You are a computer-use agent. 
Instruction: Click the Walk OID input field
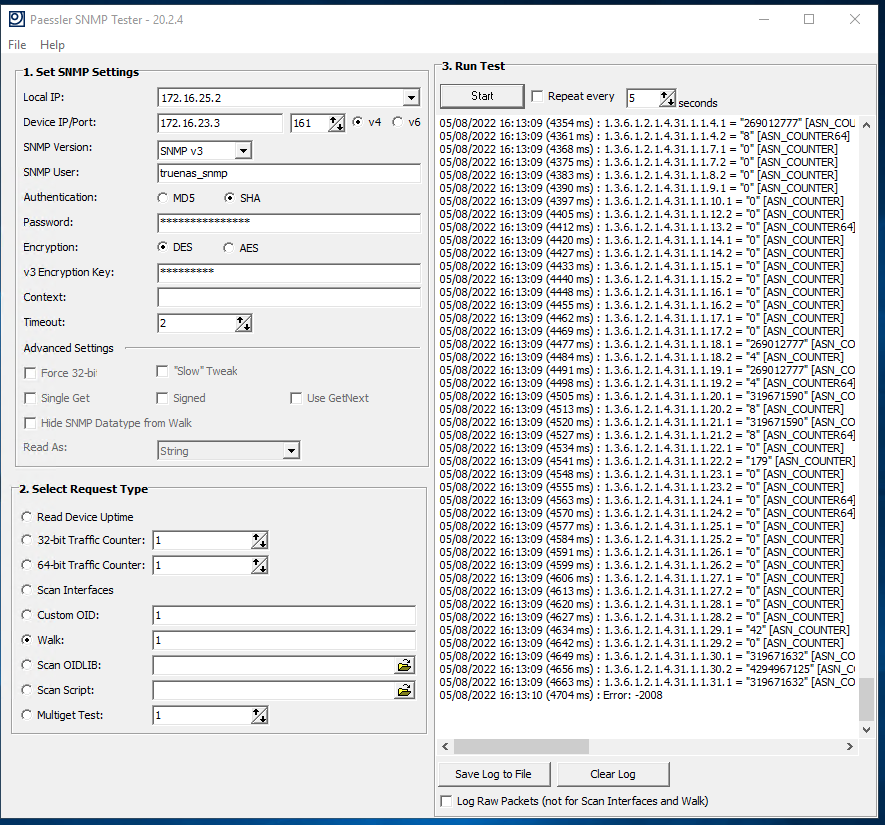point(284,640)
